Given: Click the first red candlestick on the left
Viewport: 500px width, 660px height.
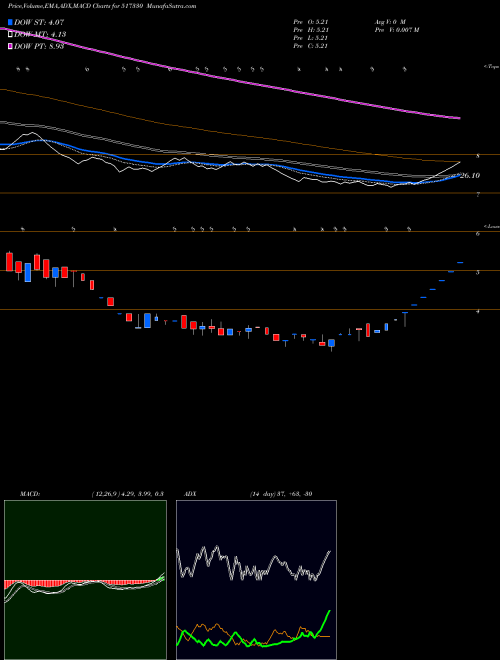Looking at the screenshot, I should [x=9, y=261].
